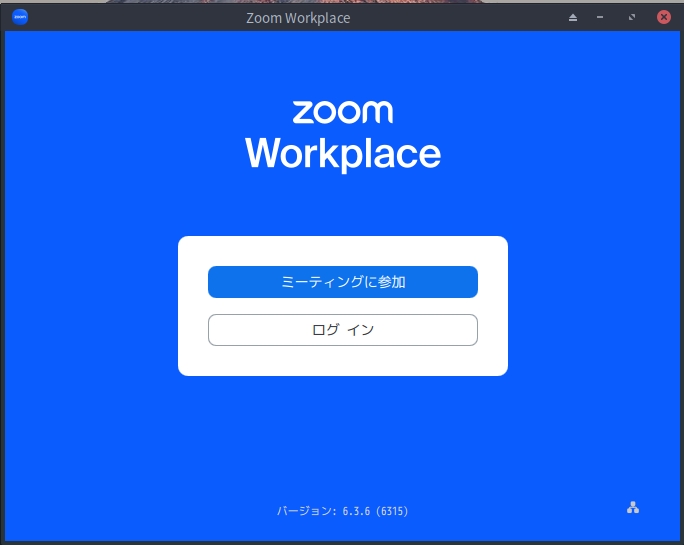Minimize the Zoom Workplace window
This screenshot has height=545, width=684.
pos(600,17)
